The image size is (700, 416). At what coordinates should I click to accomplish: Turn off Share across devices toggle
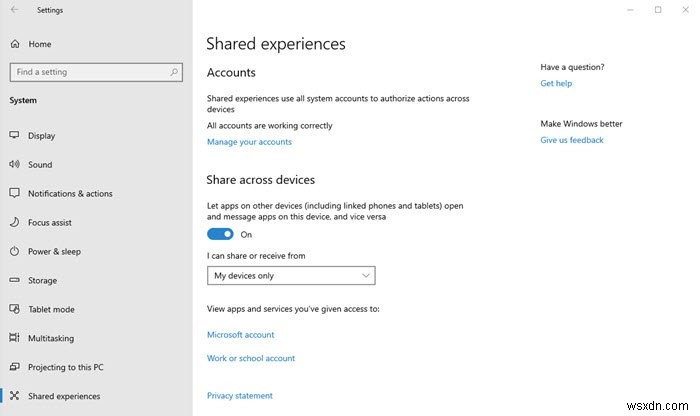tap(220, 234)
